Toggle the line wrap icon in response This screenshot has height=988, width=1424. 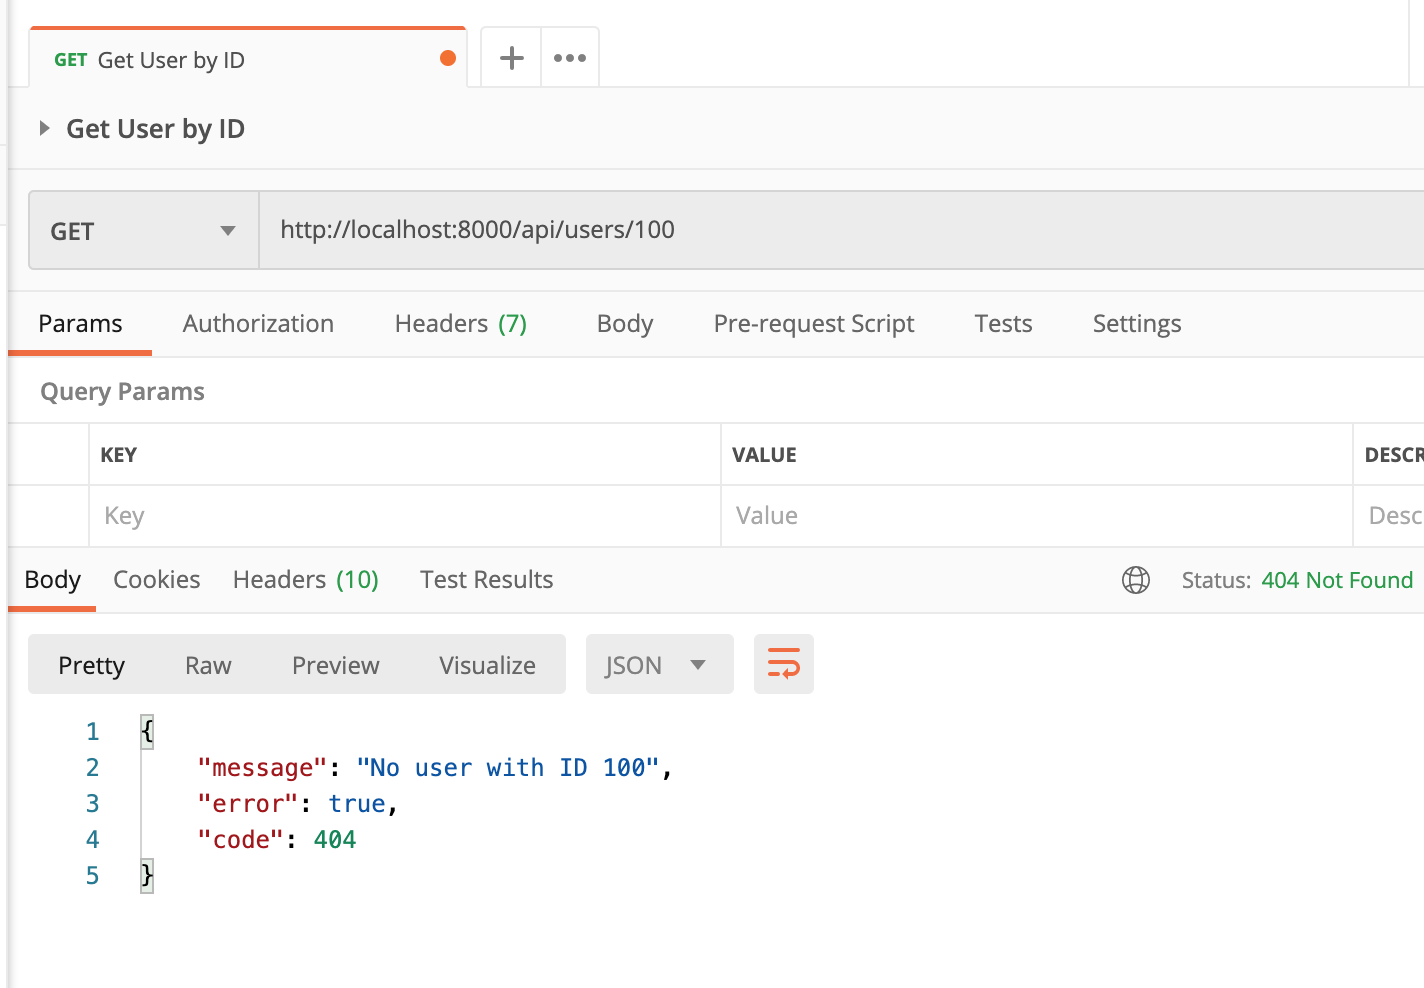(x=784, y=664)
